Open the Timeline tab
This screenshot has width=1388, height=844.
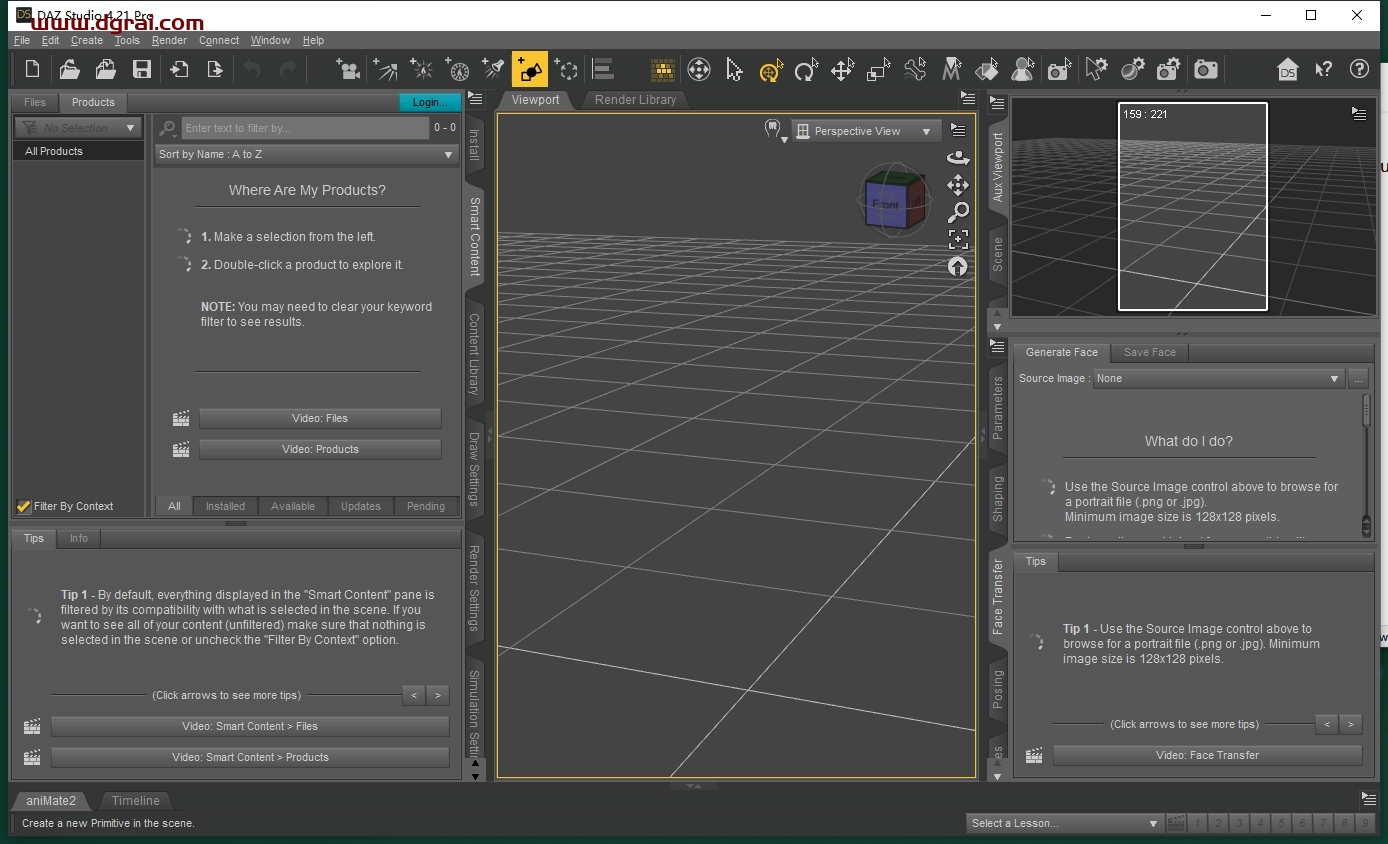136,800
